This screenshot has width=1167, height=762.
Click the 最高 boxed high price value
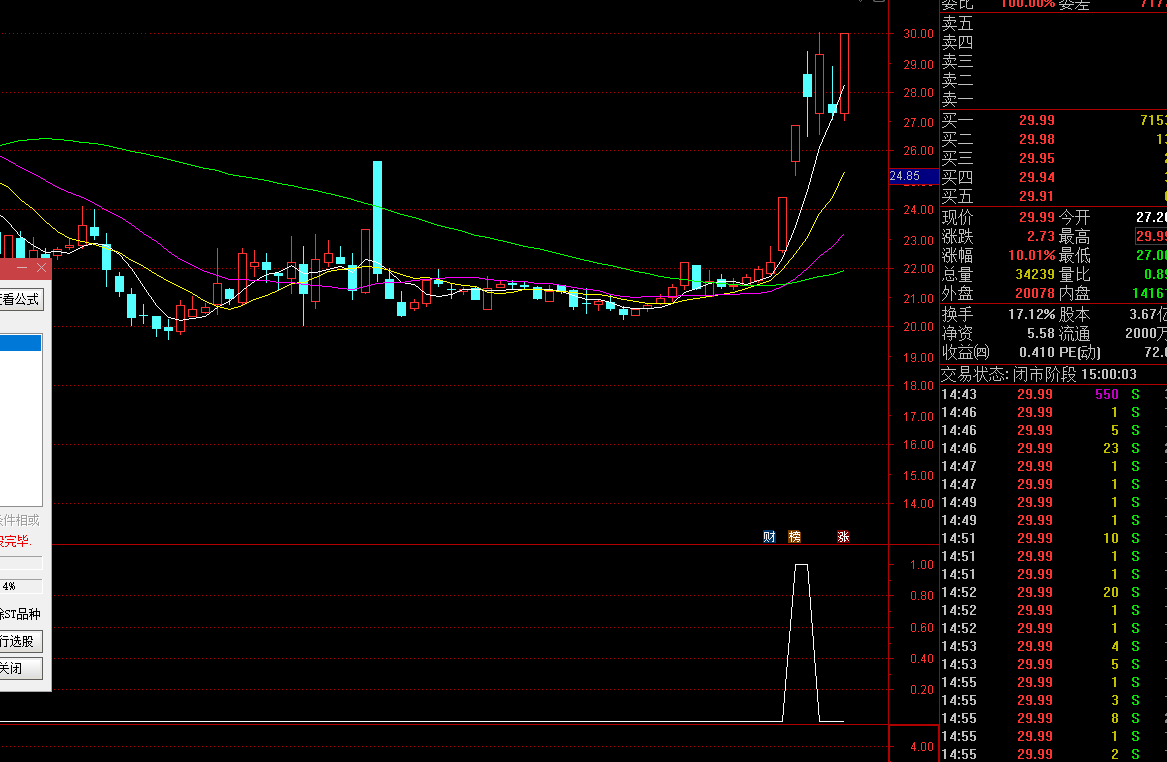tap(1151, 236)
